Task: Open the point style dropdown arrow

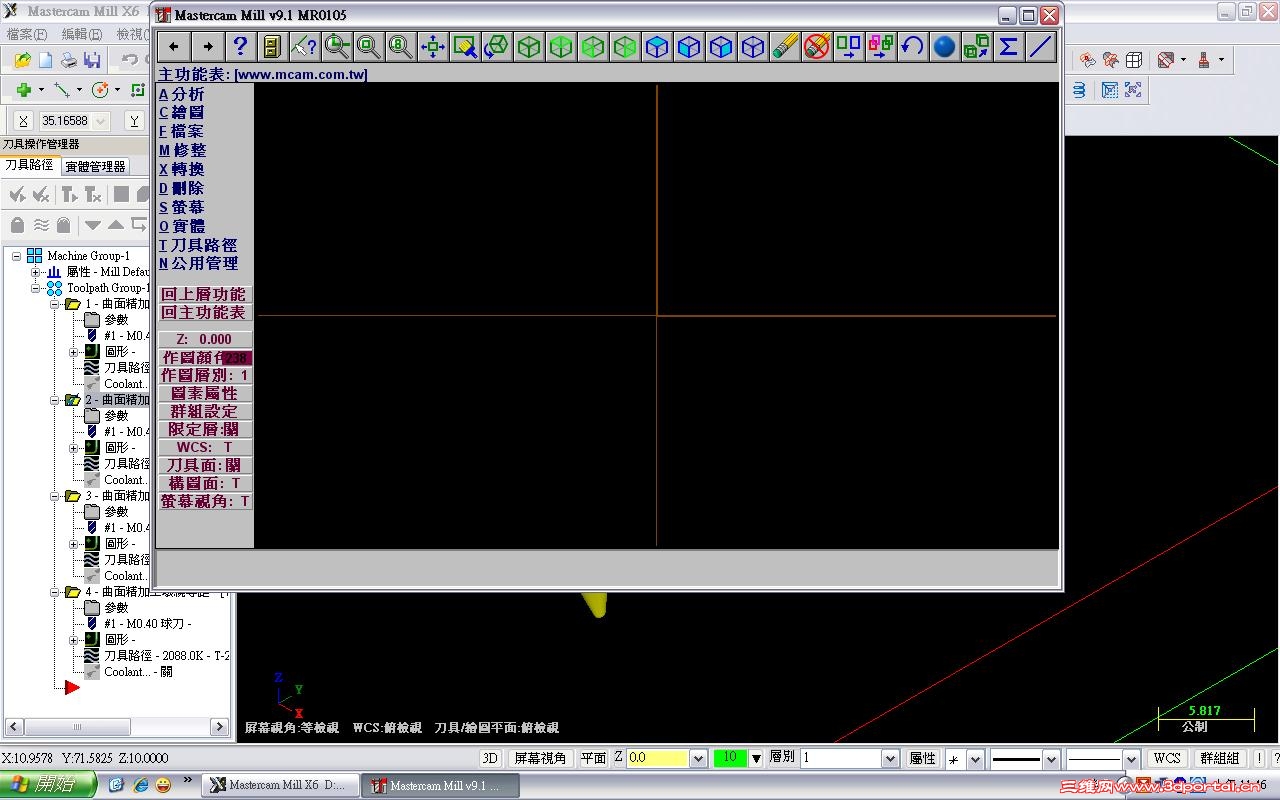Action: coord(975,759)
